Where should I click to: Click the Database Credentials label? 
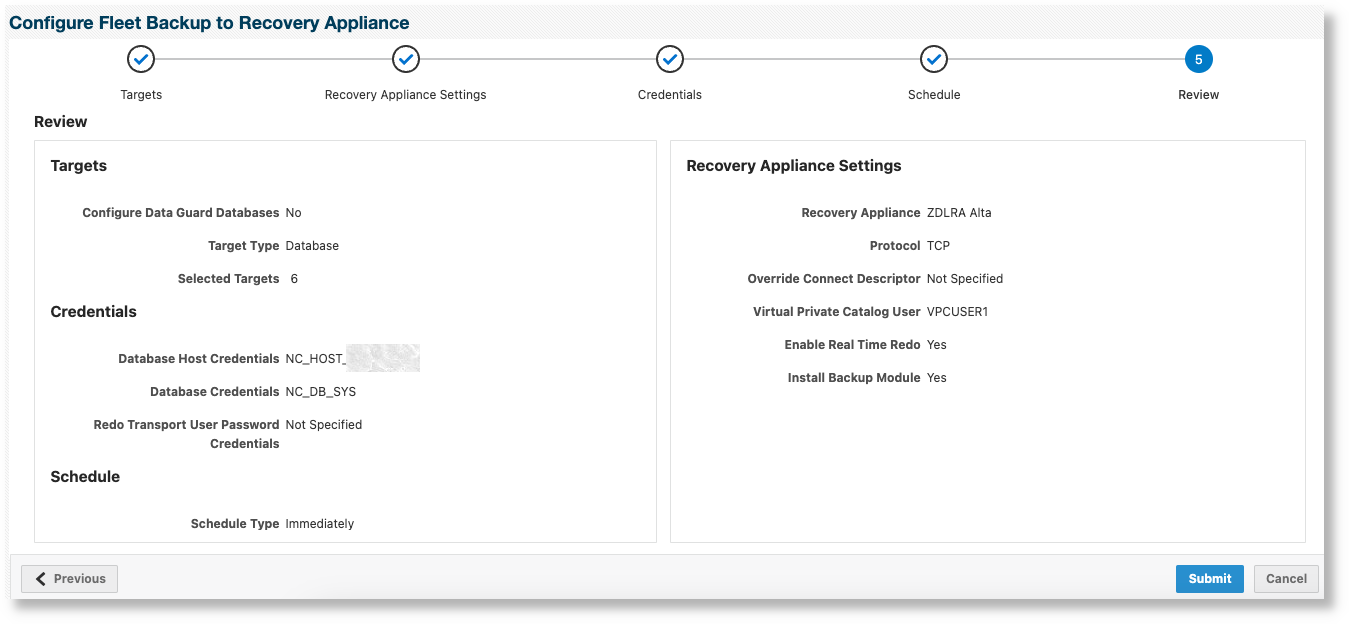[215, 392]
